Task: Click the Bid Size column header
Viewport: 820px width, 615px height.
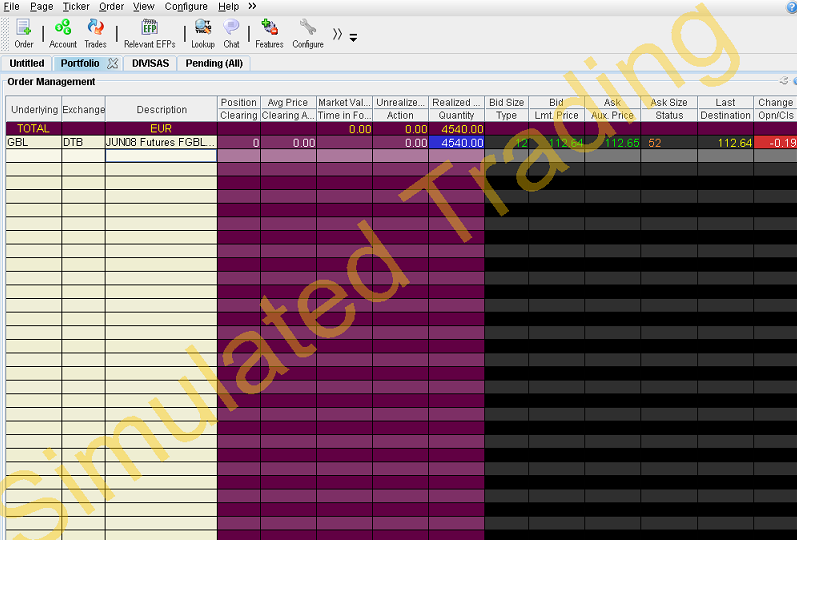Action: (x=506, y=102)
